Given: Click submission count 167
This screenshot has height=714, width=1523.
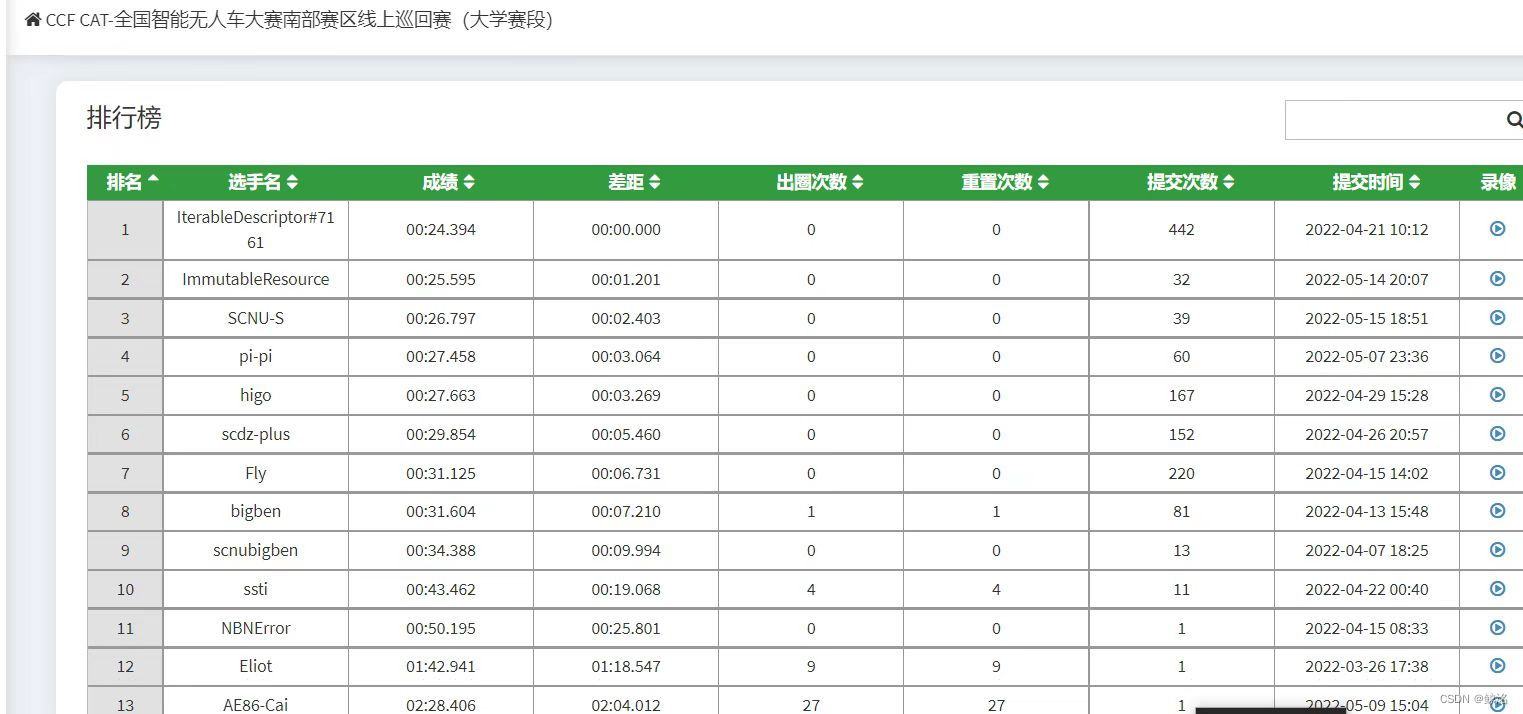Looking at the screenshot, I should click(x=1182, y=395).
